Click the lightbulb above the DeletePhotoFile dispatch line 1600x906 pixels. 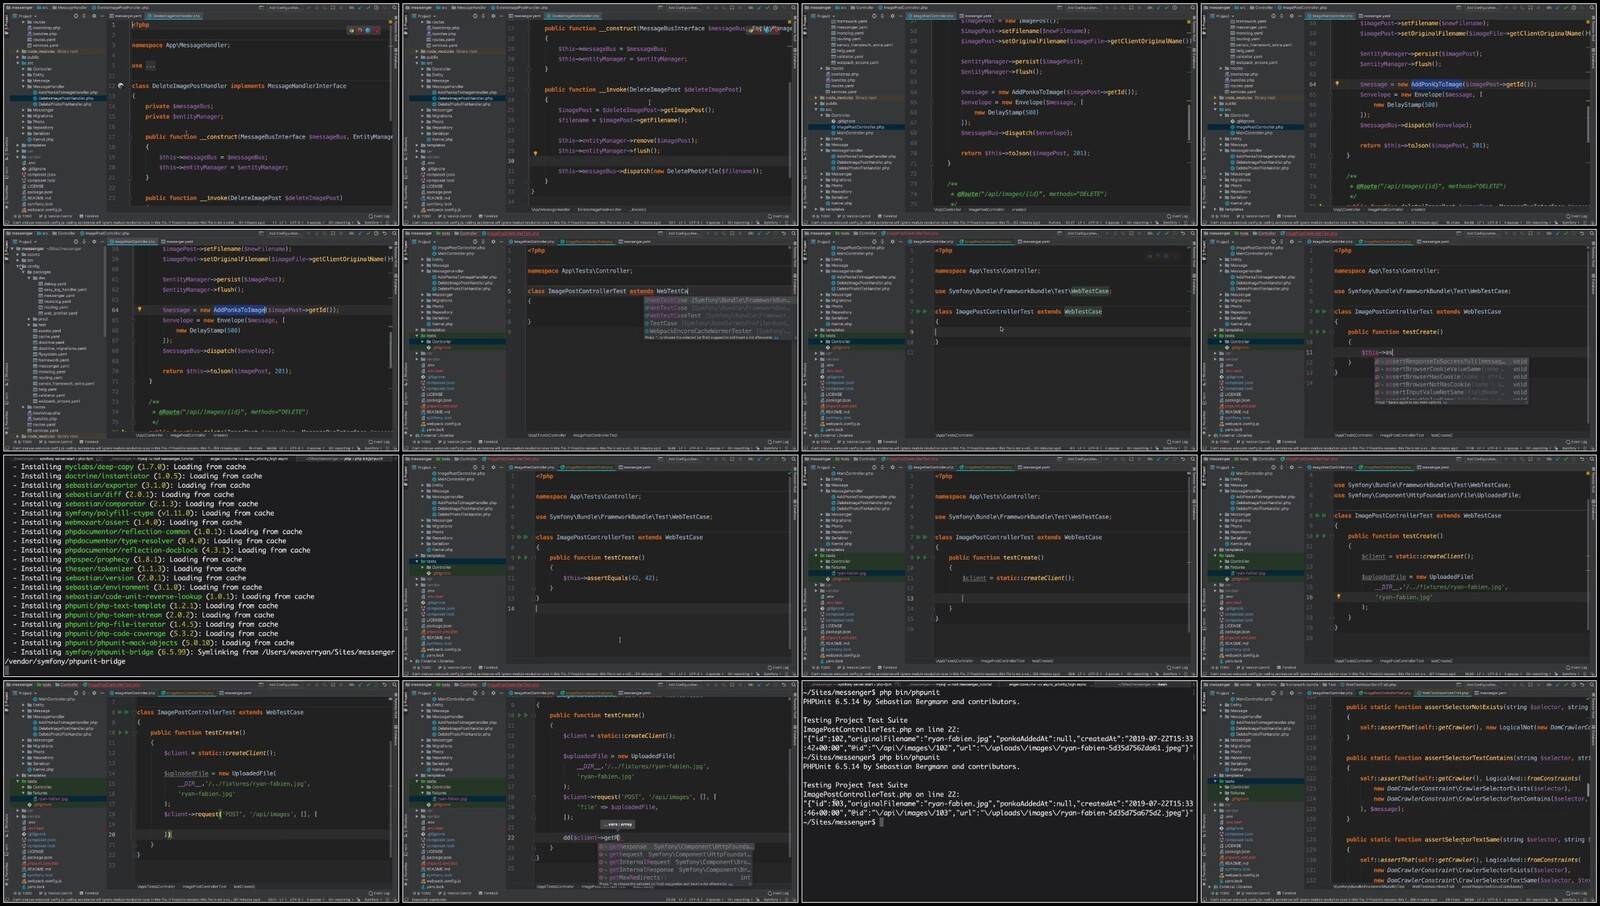pyautogui.click(x=535, y=154)
